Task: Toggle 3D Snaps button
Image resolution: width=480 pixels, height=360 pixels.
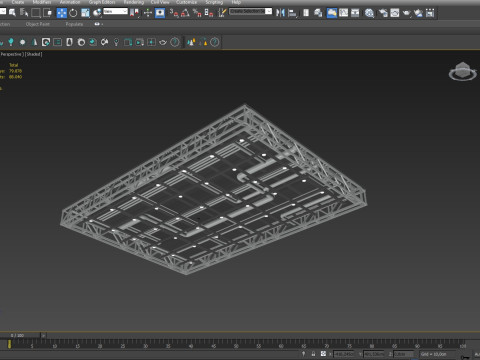Action: pyautogui.click(x=174, y=13)
